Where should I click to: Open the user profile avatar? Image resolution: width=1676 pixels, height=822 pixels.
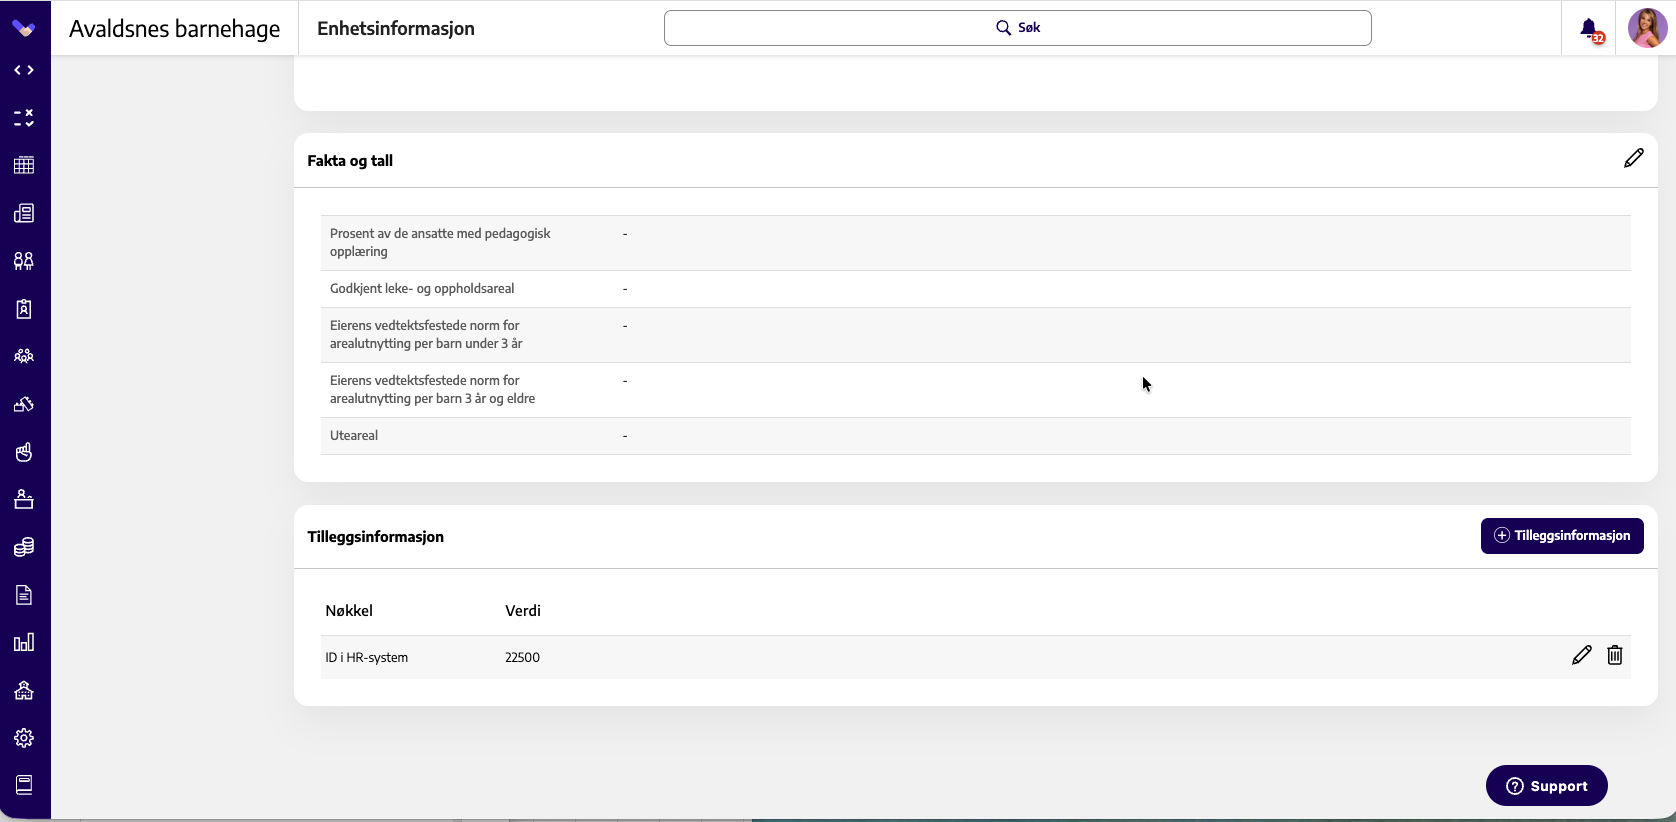(1647, 28)
